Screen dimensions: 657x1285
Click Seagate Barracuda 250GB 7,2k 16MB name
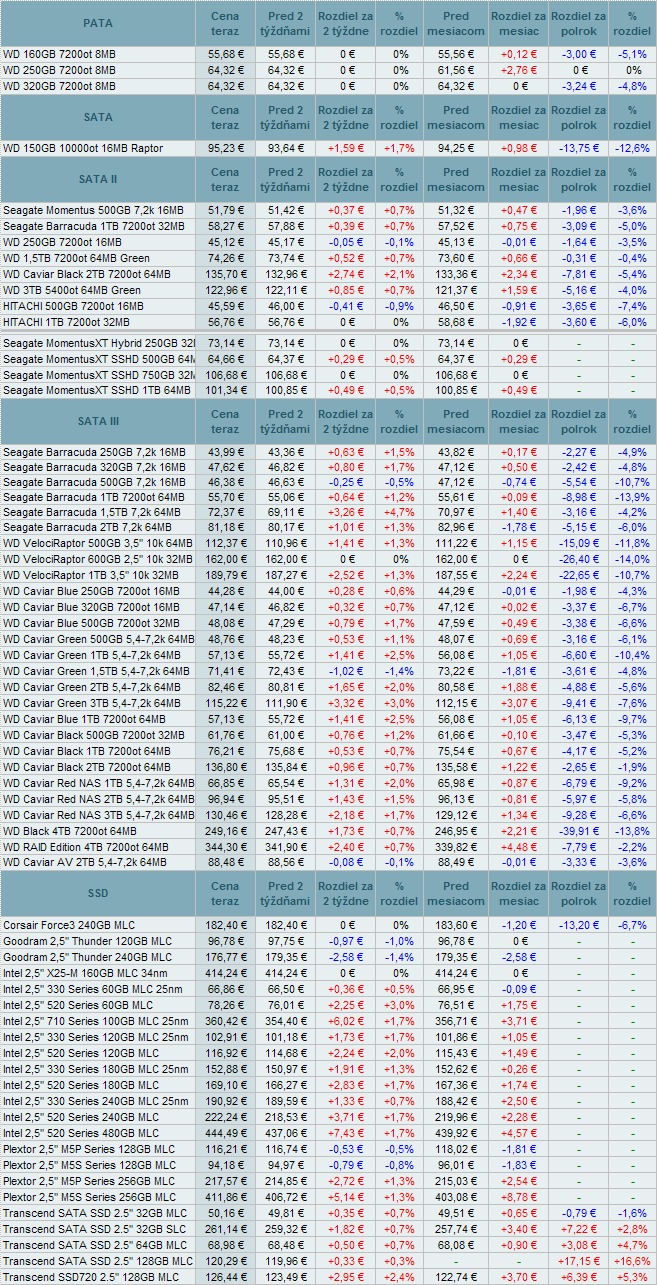[x=94, y=452]
